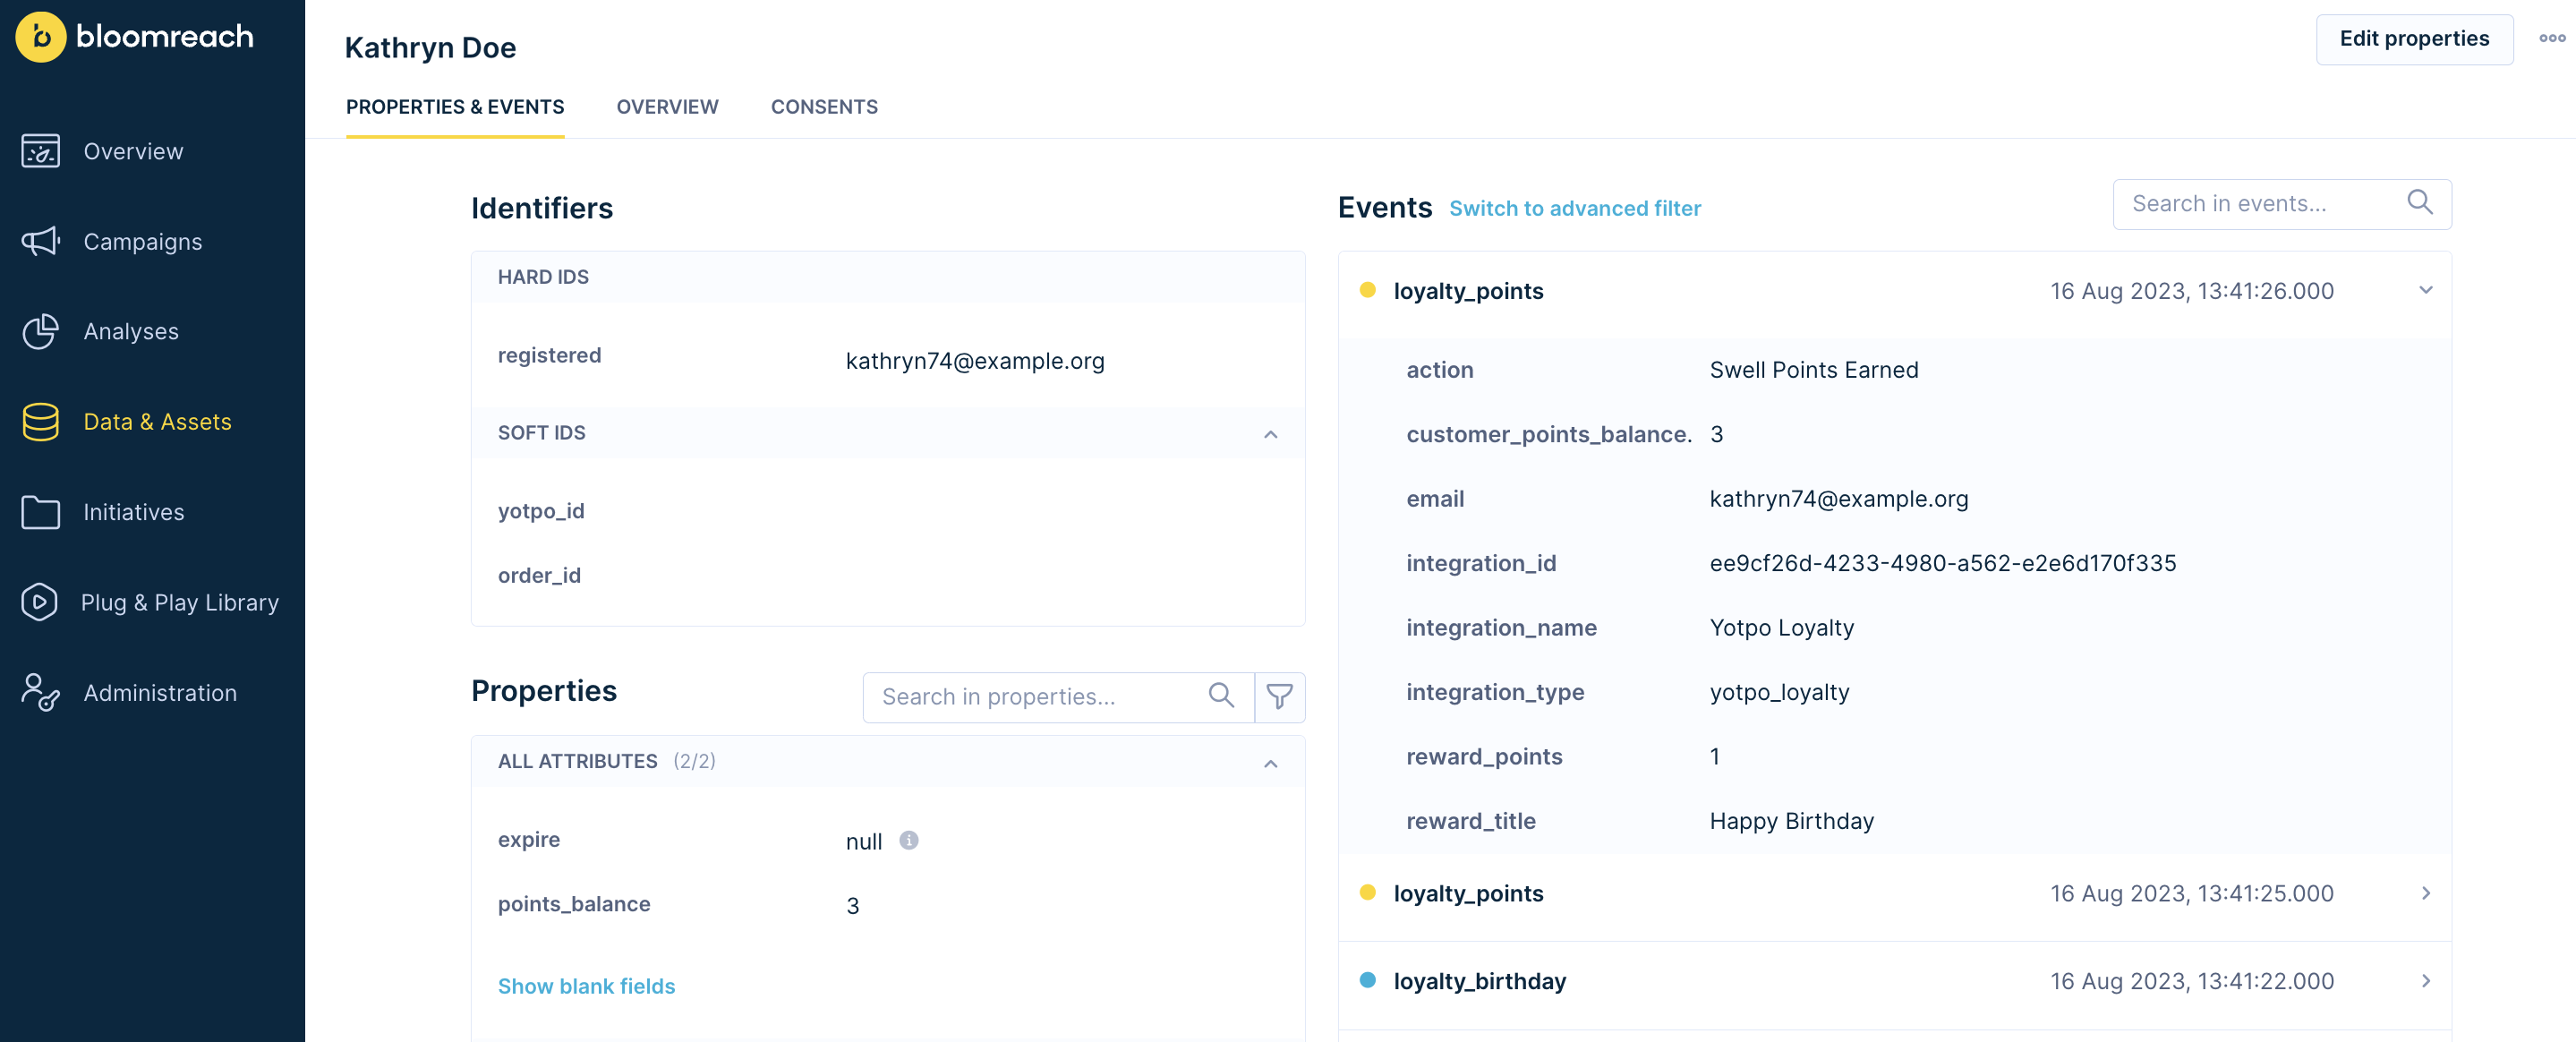This screenshot has width=2576, height=1042.
Task: Click the properties filter funnel icon
Action: click(1279, 696)
